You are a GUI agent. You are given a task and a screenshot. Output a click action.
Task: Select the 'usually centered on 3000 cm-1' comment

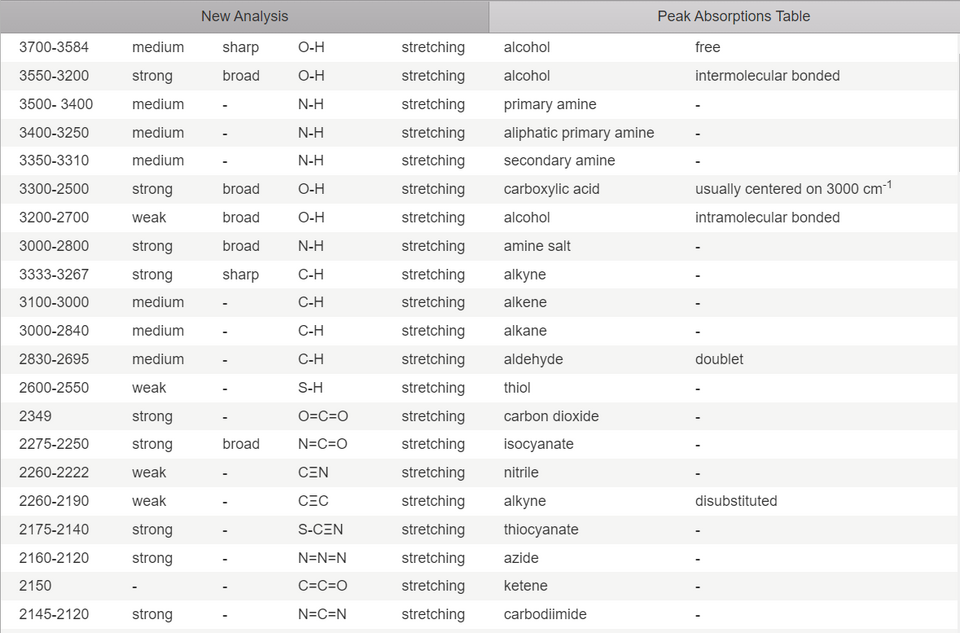click(793, 188)
